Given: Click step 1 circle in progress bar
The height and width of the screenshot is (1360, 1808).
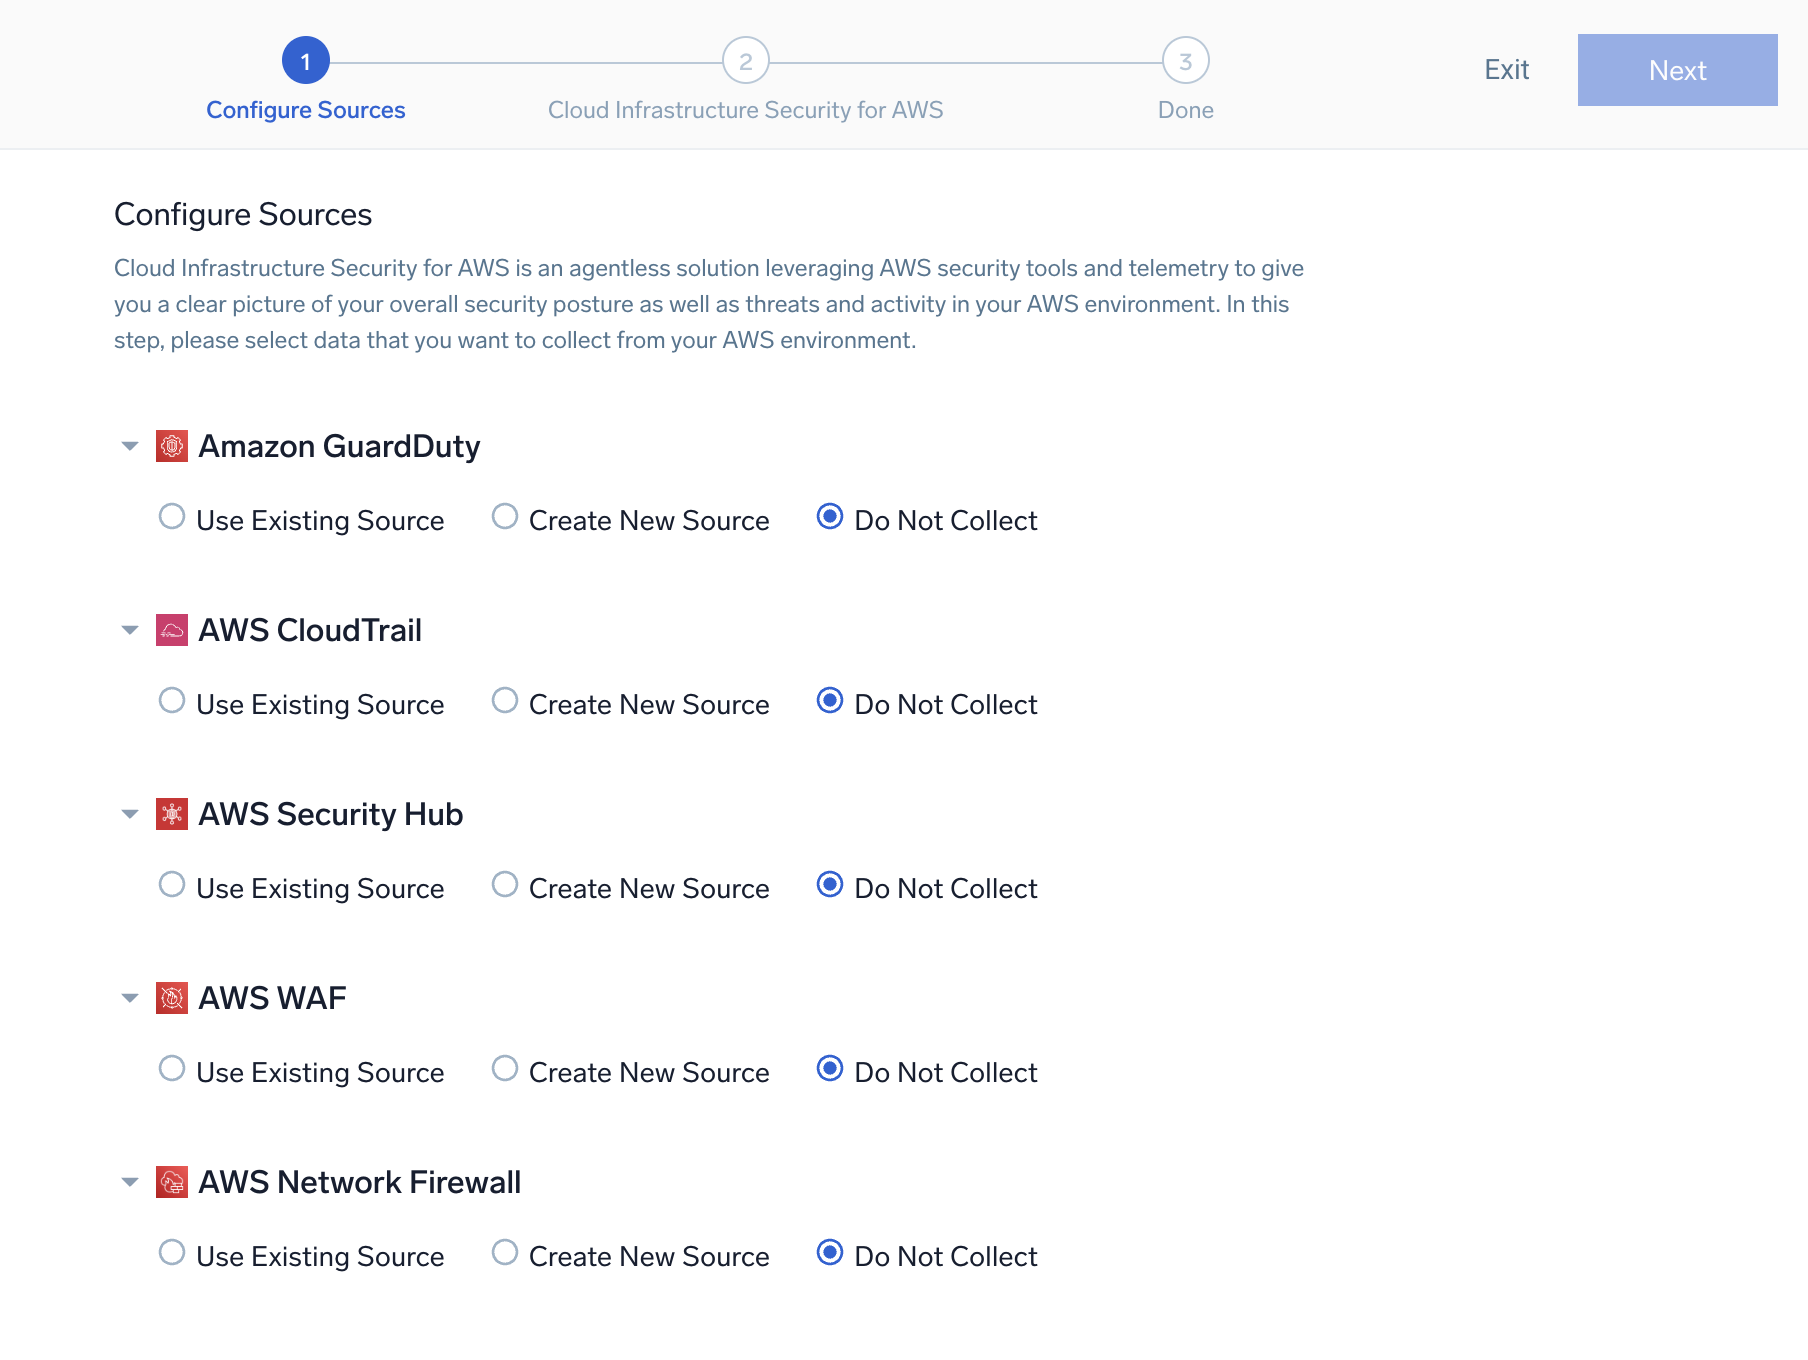Looking at the screenshot, I should click(x=306, y=62).
